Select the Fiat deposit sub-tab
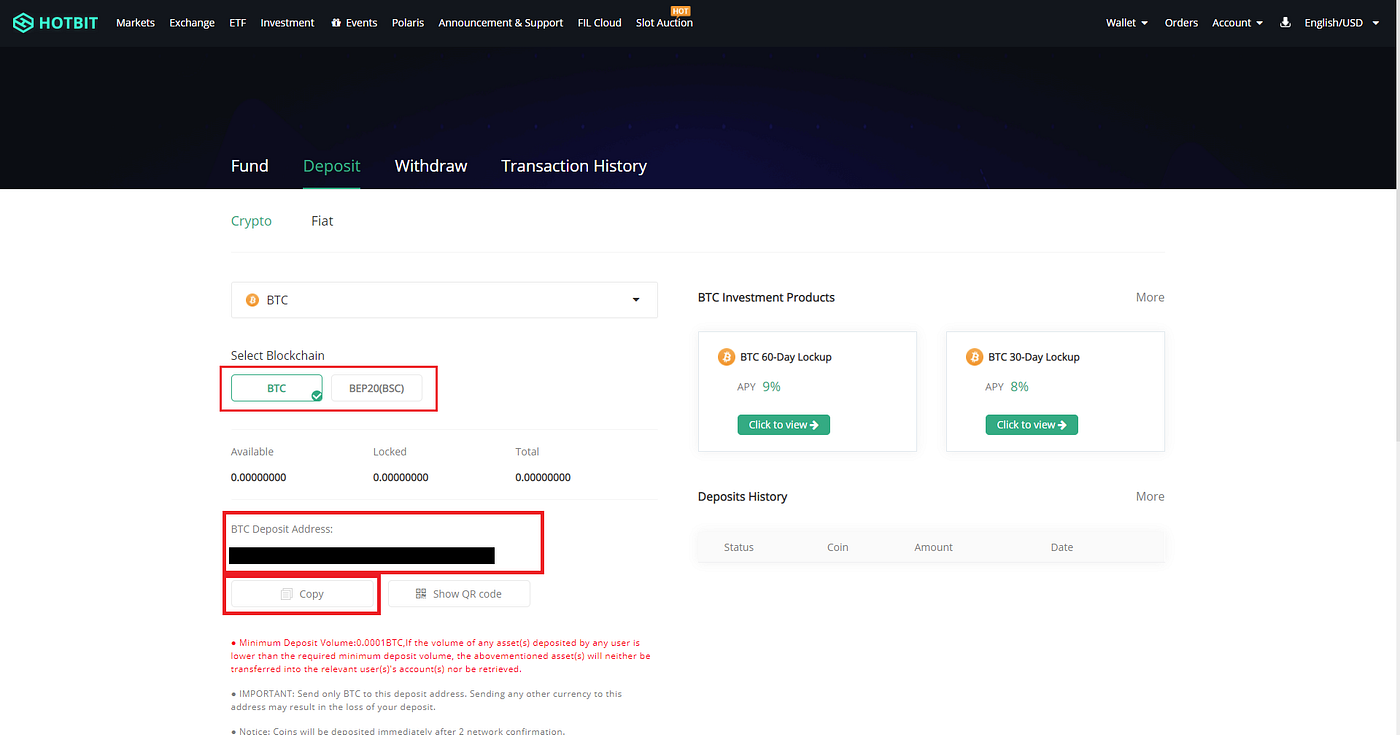 coord(322,221)
